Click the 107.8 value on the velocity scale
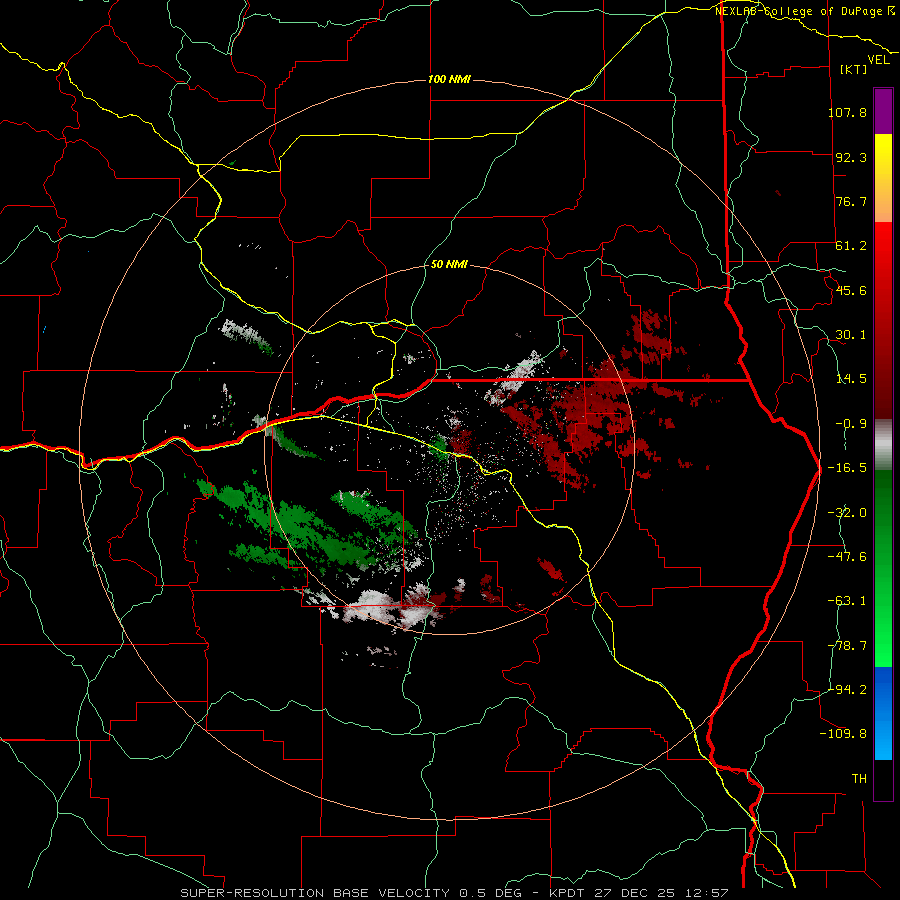The image size is (900, 900). pos(847,112)
